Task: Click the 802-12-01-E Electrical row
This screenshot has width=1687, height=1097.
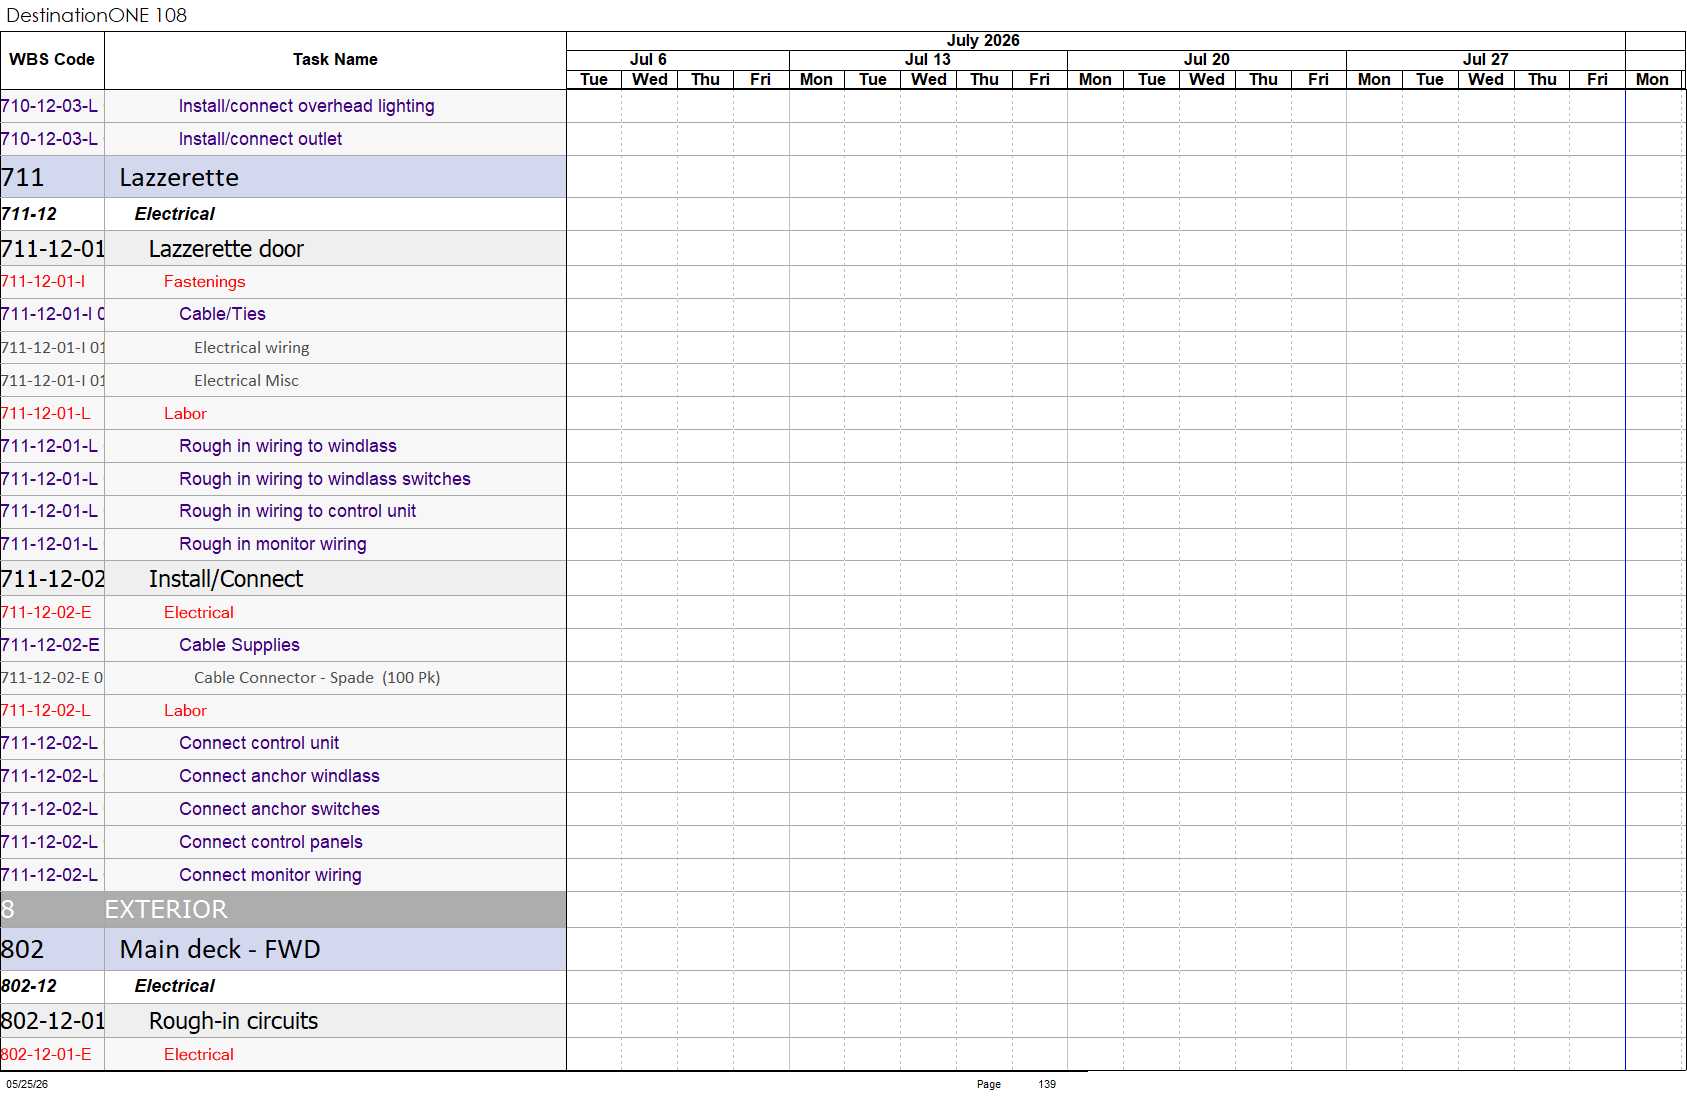Action: pos(283,1054)
